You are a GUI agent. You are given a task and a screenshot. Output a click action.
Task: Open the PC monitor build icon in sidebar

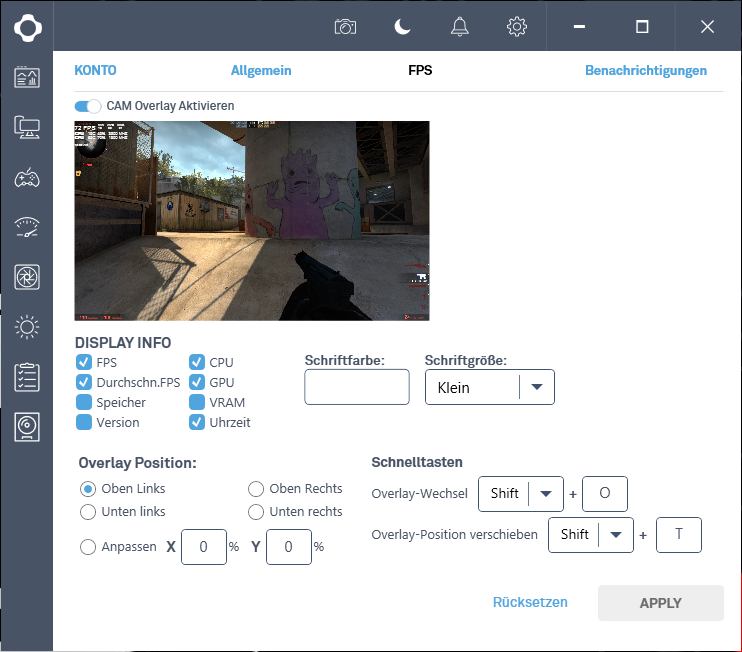[27, 127]
